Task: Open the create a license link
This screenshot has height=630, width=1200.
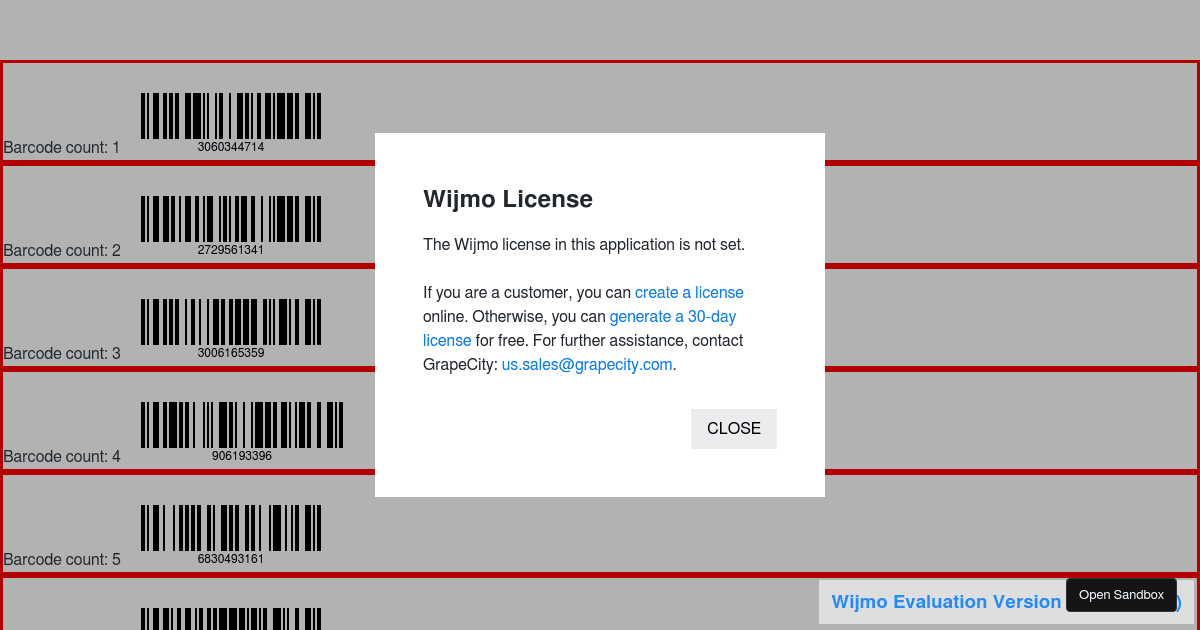Action: click(x=689, y=293)
